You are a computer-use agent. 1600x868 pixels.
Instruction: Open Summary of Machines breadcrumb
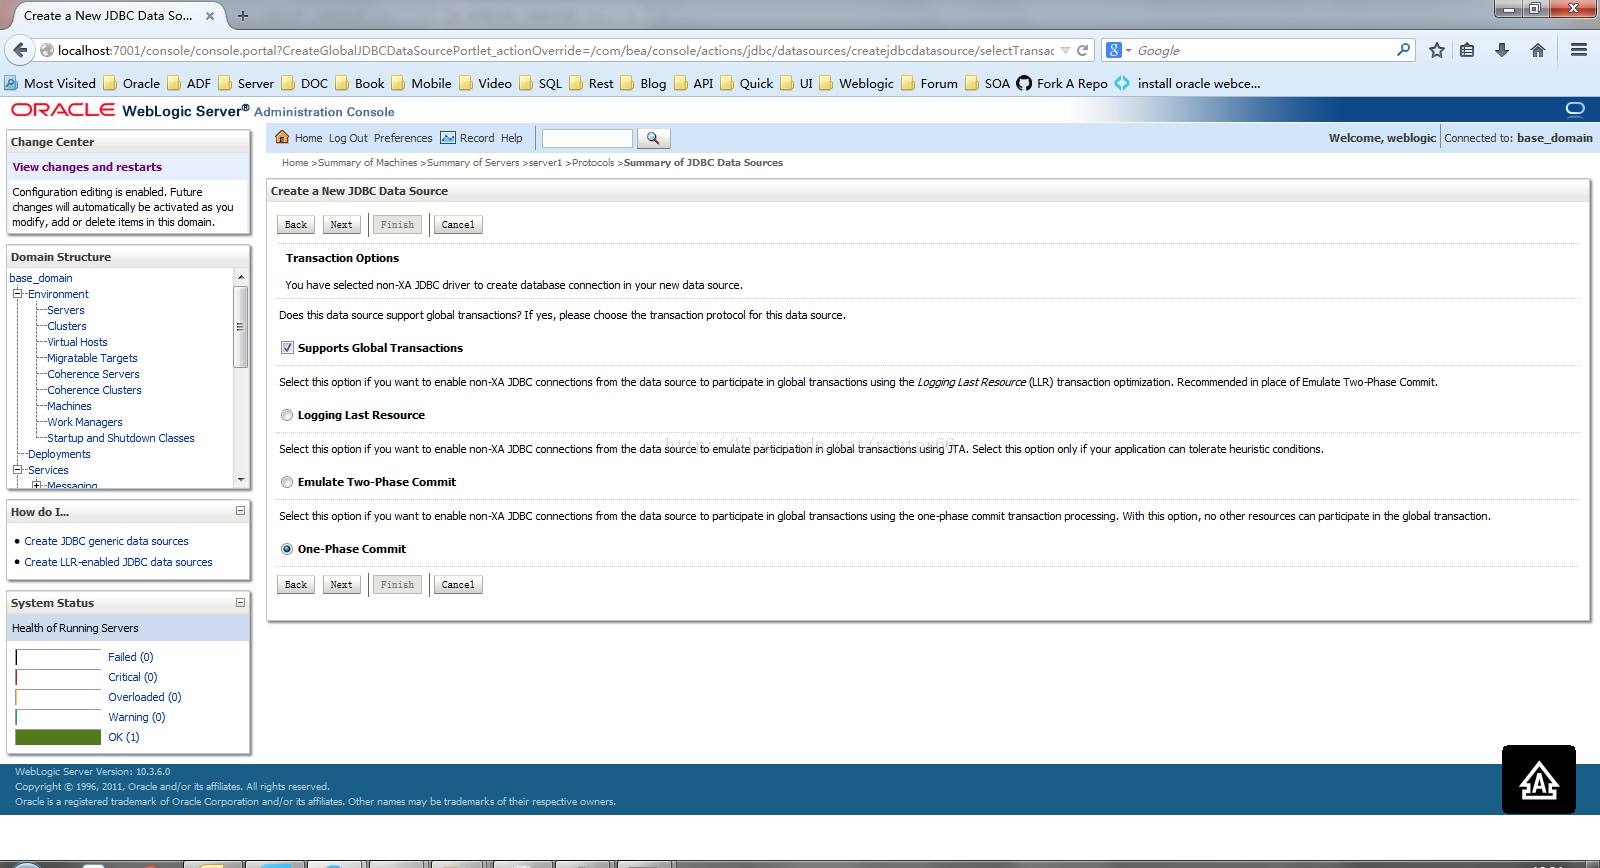(368, 163)
